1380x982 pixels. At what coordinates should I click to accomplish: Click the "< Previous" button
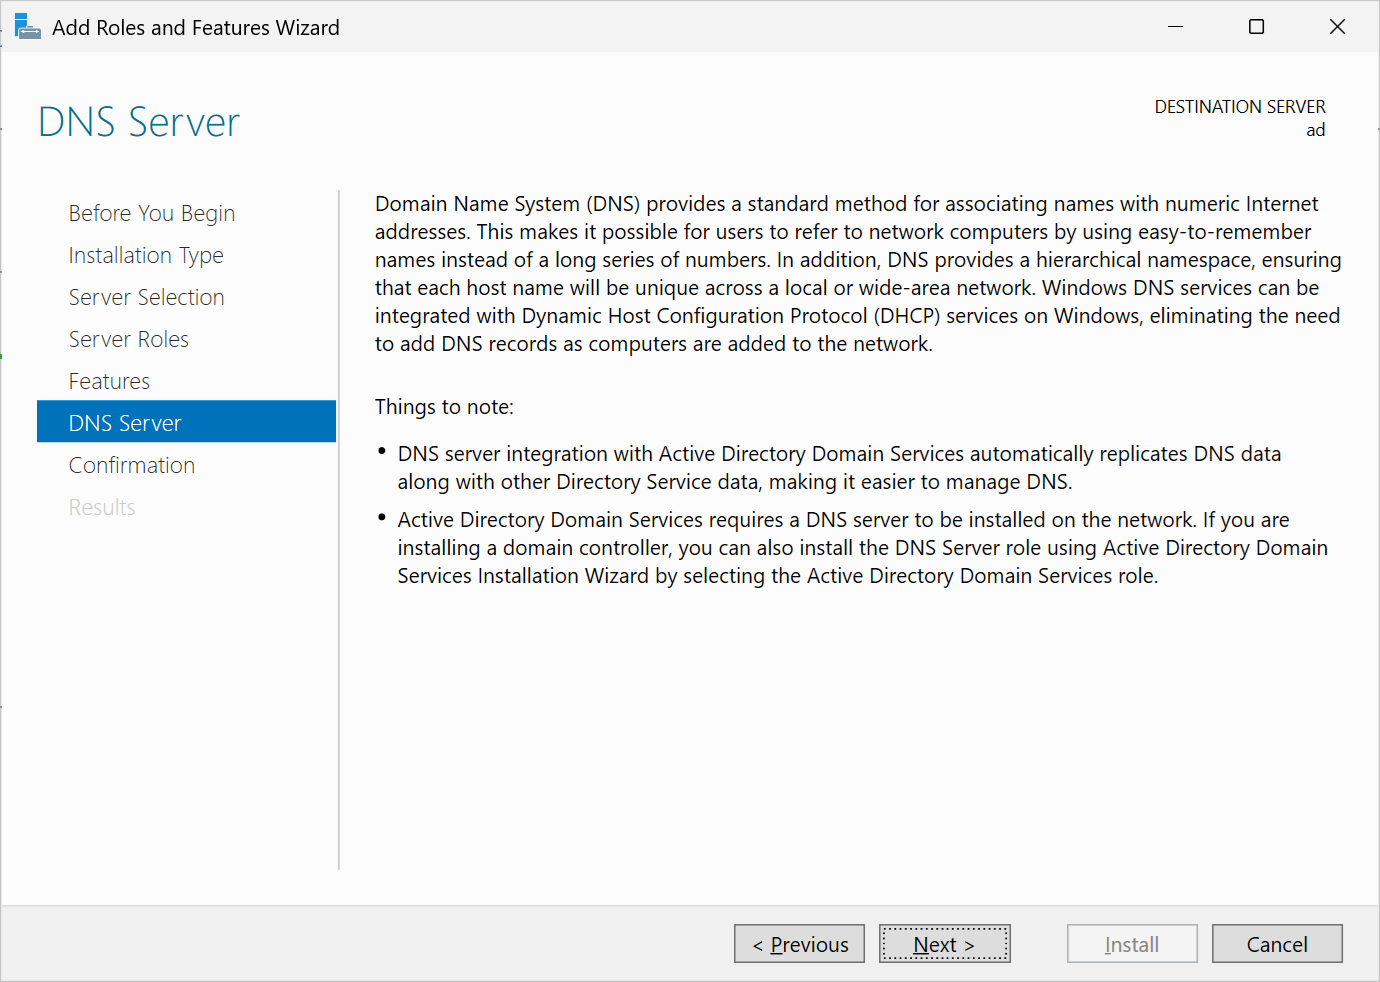[x=799, y=943]
